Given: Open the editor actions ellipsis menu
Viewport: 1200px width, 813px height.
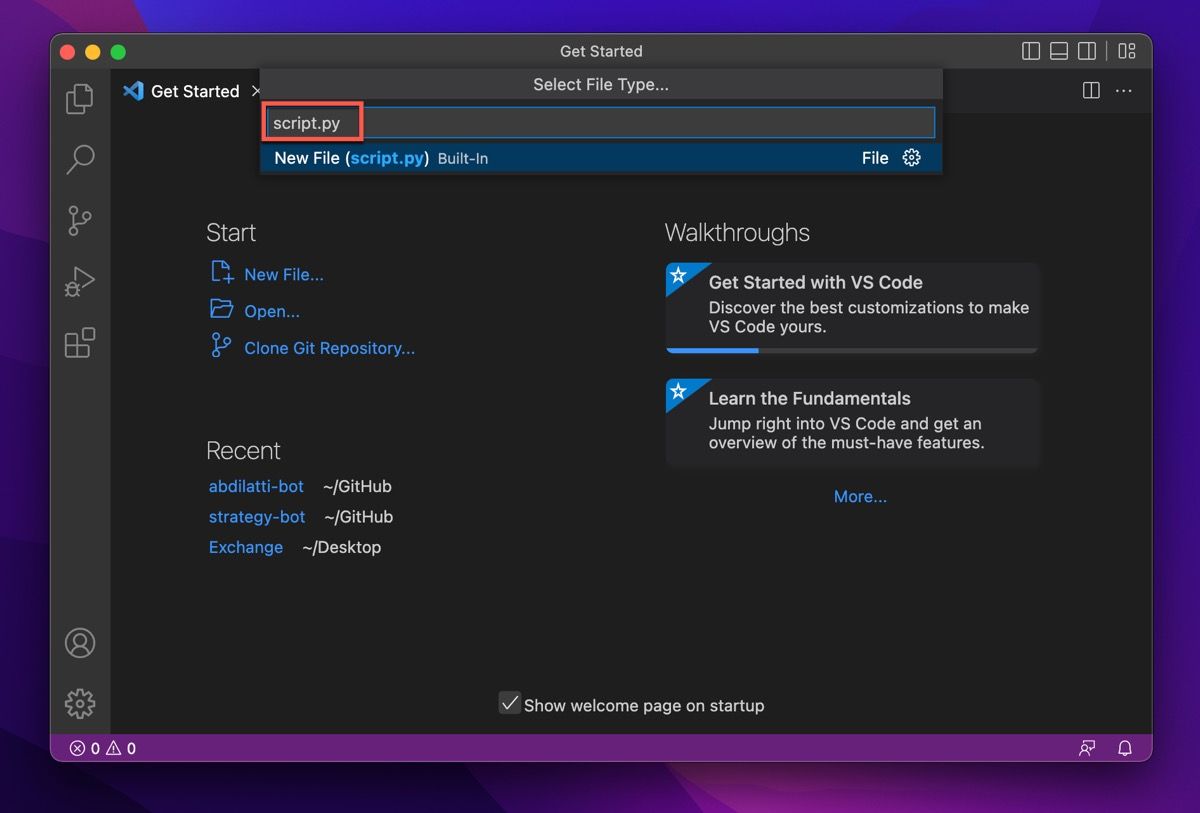Looking at the screenshot, I should point(1124,90).
